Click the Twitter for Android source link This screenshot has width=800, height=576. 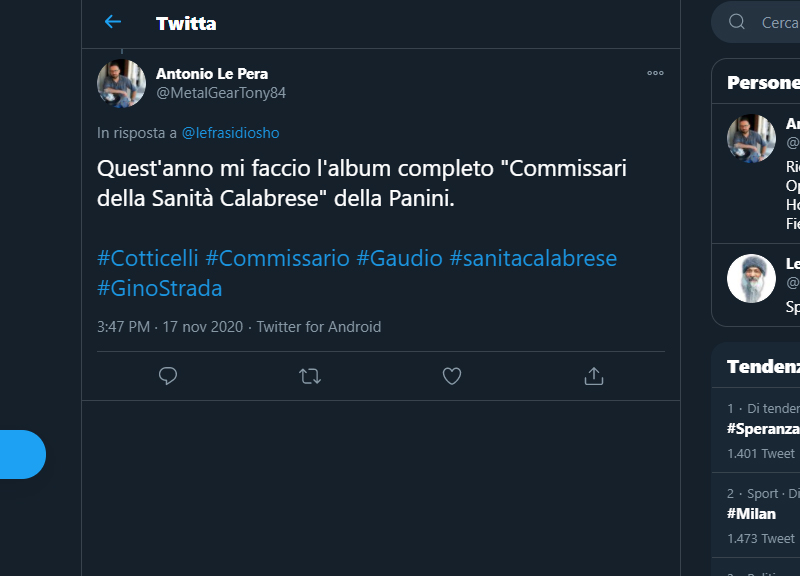tap(319, 327)
